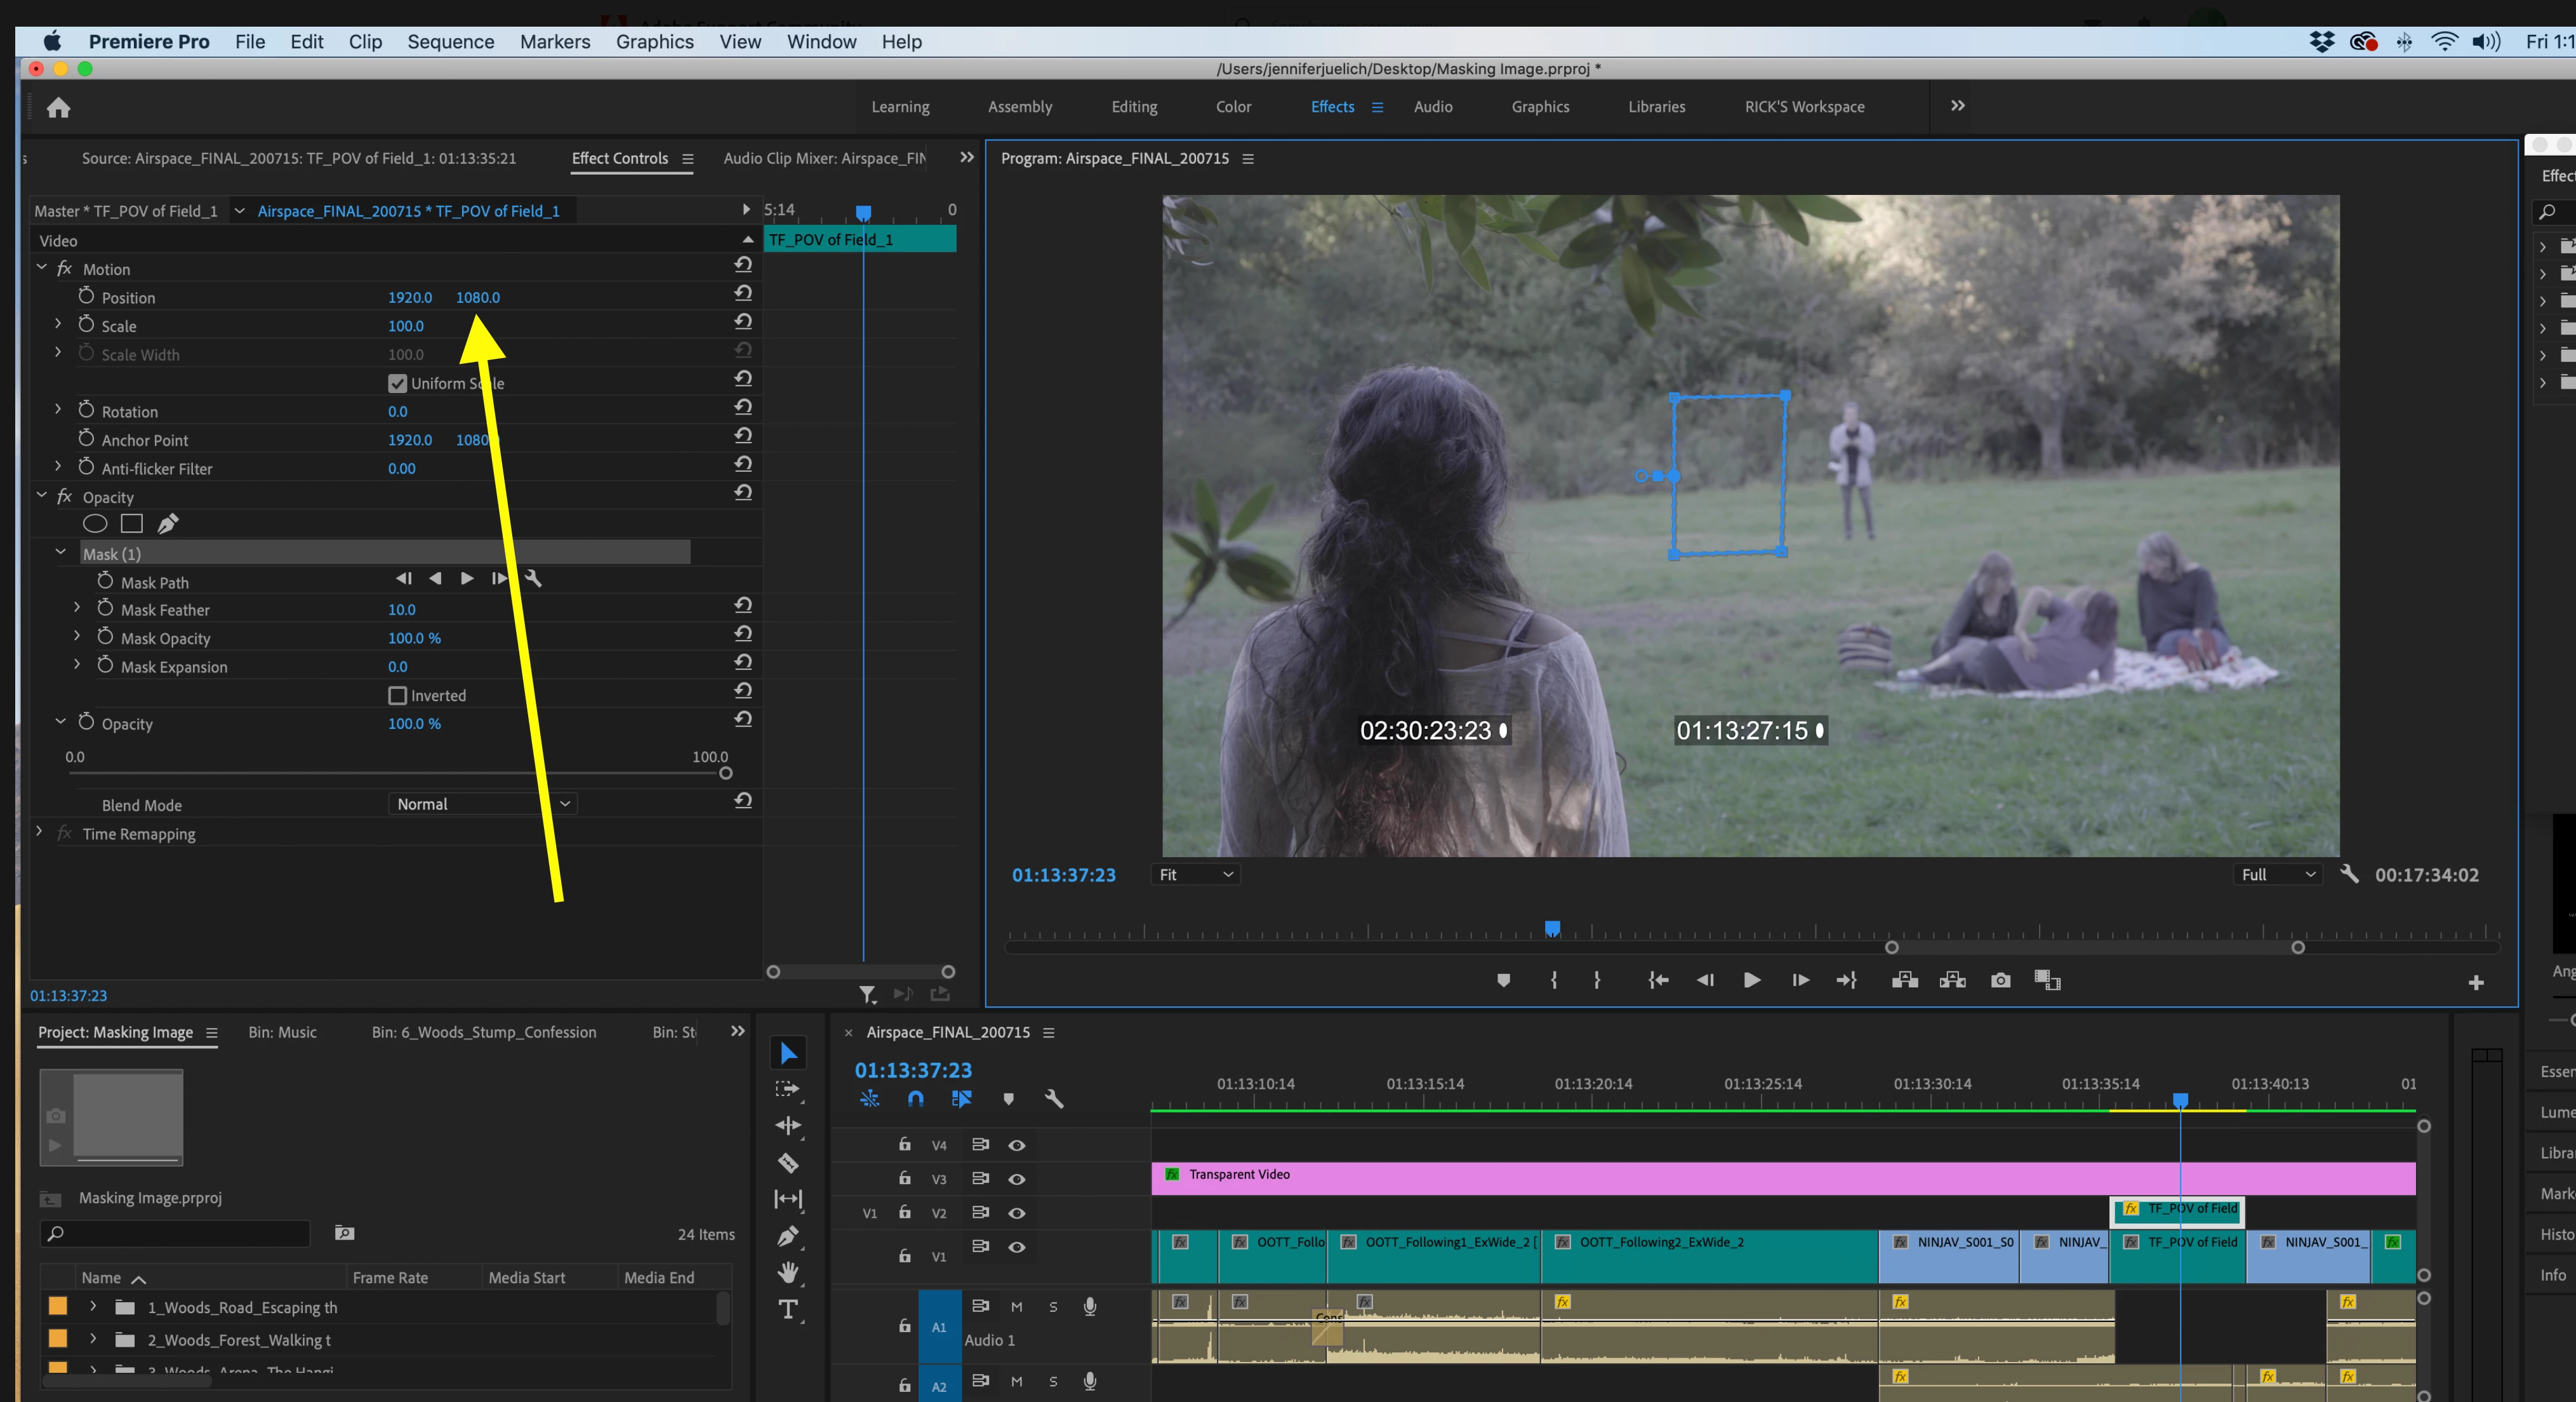Switch to the Color workspace tab
This screenshot has height=1402, width=2576.
tap(1233, 107)
